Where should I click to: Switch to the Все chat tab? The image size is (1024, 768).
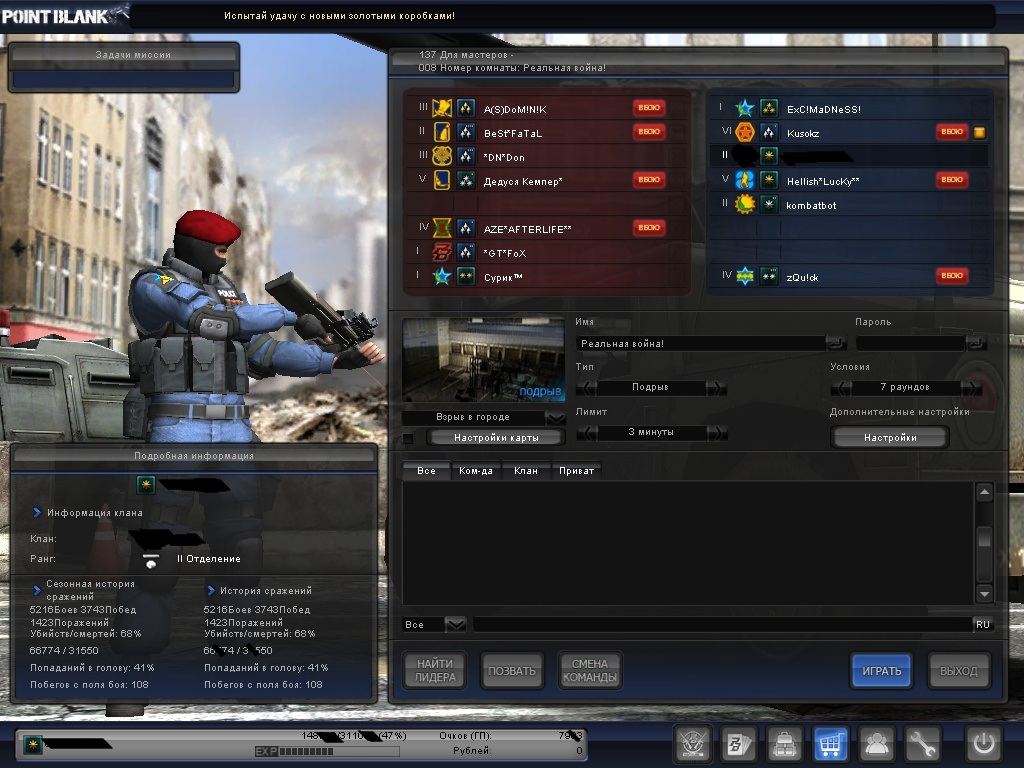pos(426,470)
